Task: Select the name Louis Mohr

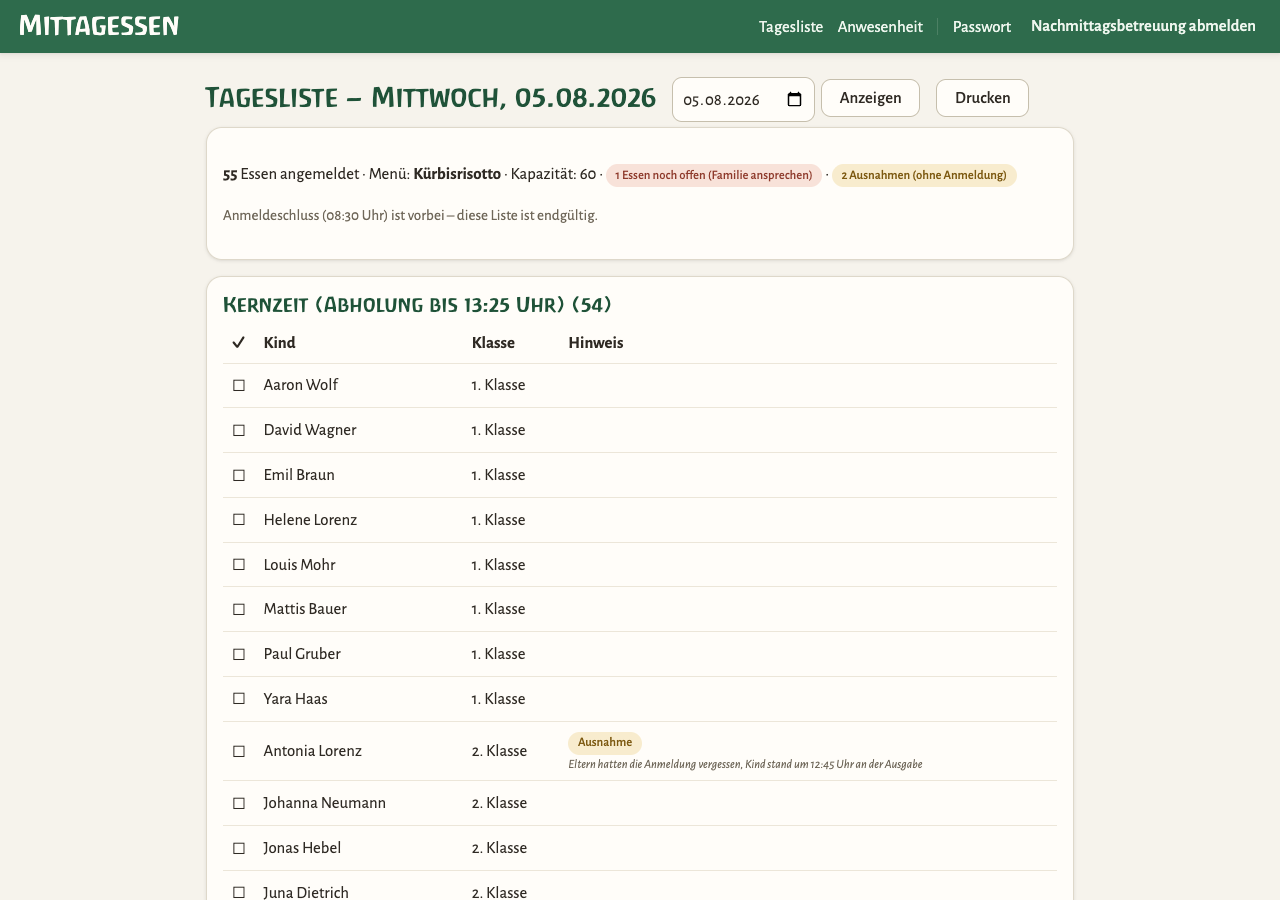Action: pos(300,565)
